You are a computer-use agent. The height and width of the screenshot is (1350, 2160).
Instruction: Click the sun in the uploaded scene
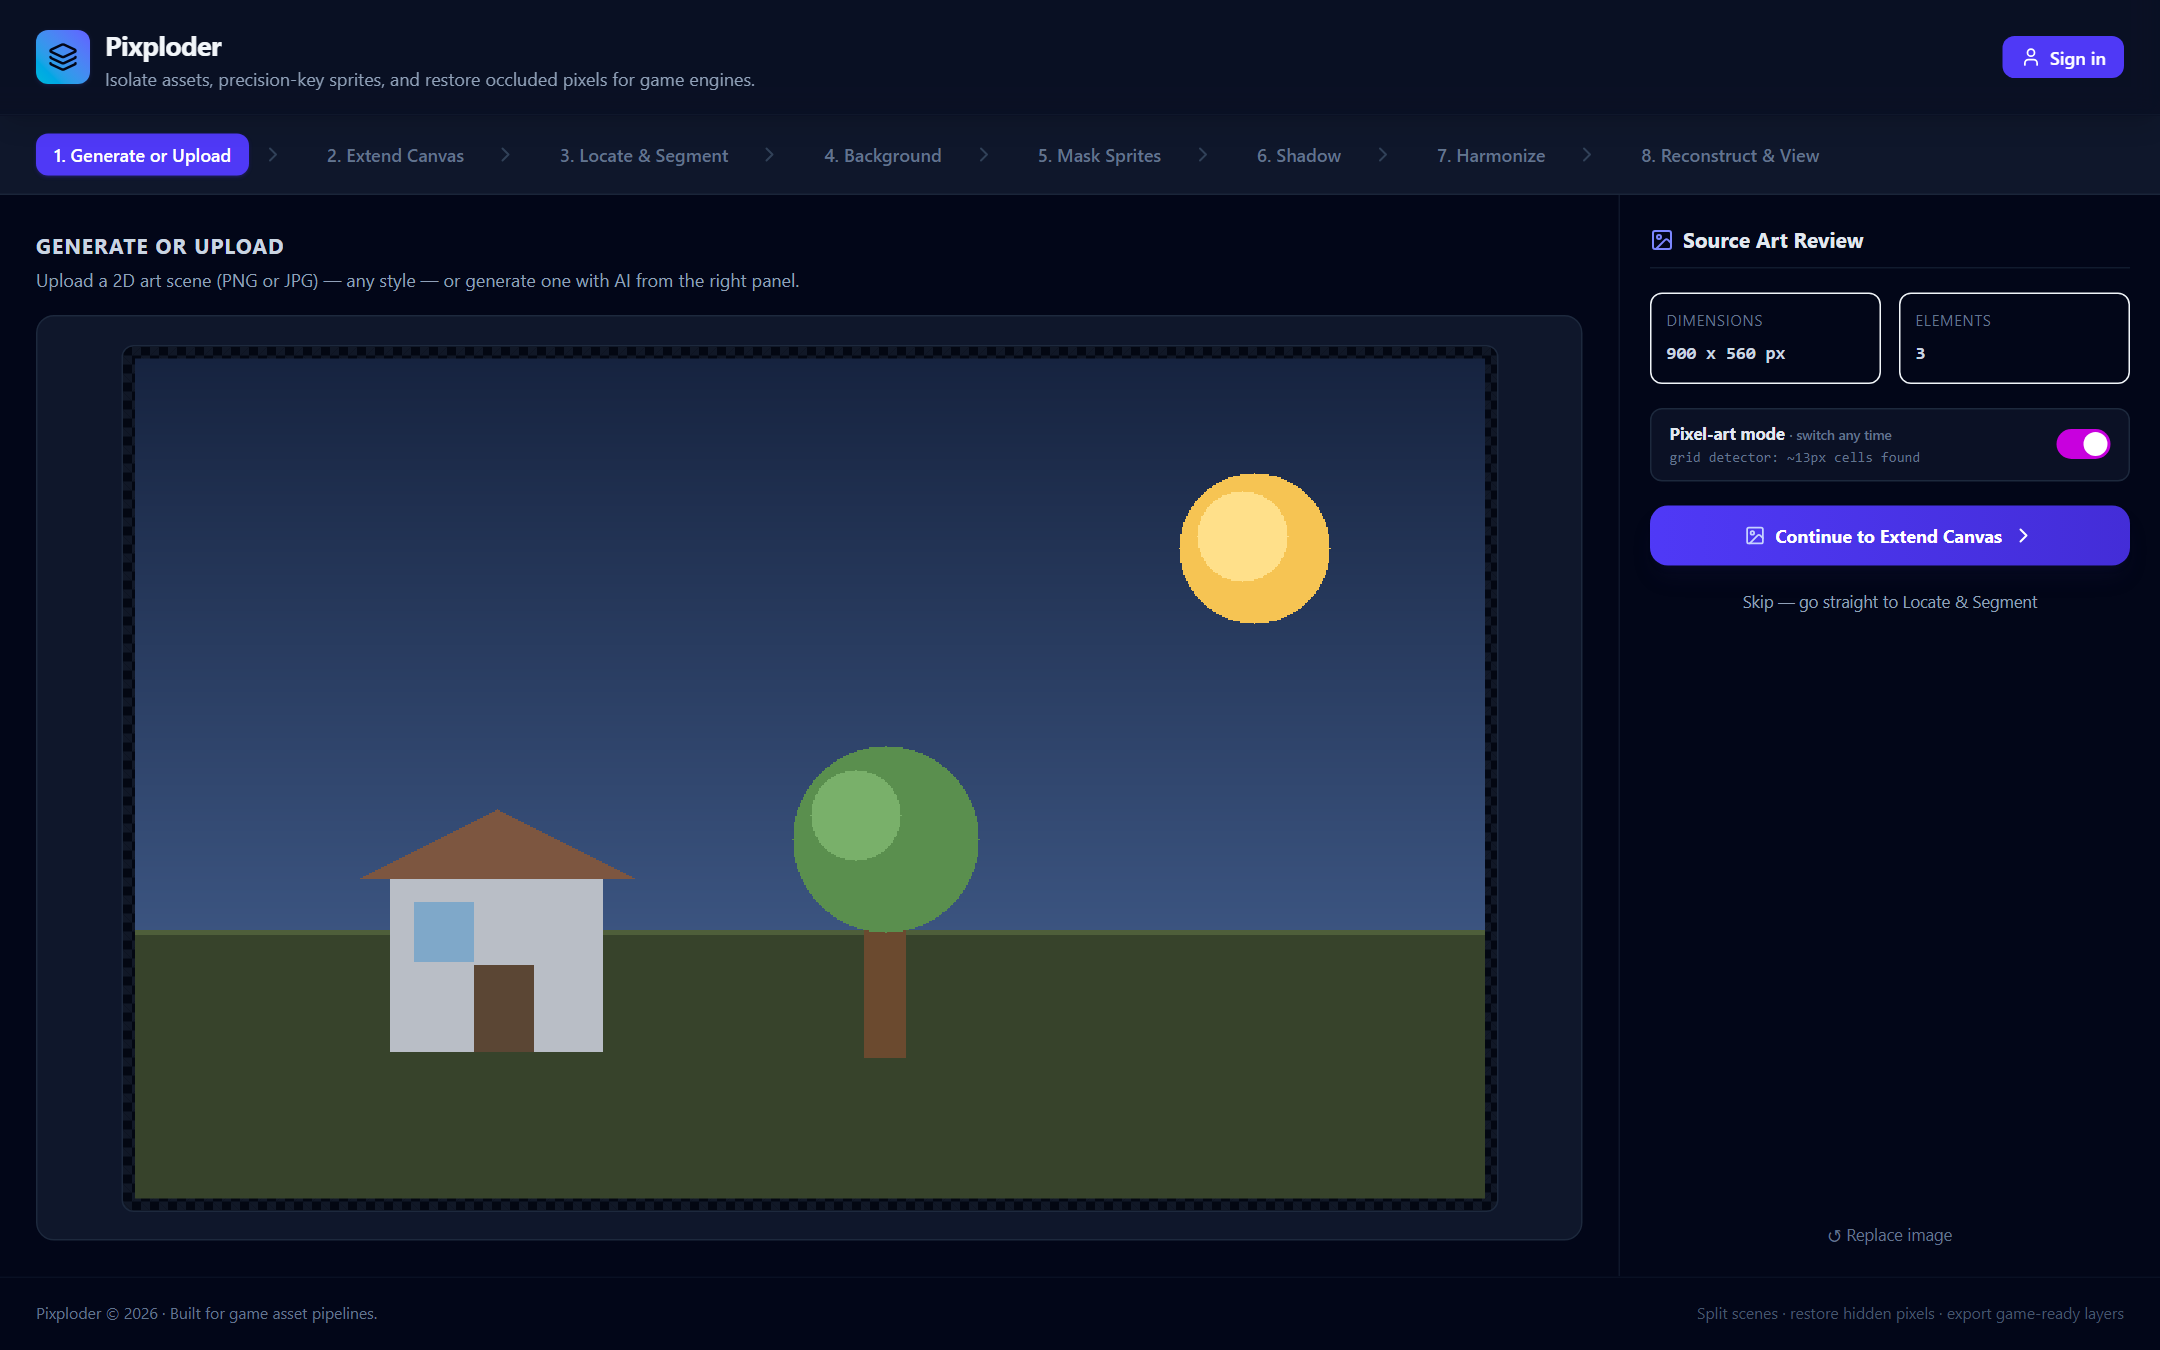(1254, 548)
